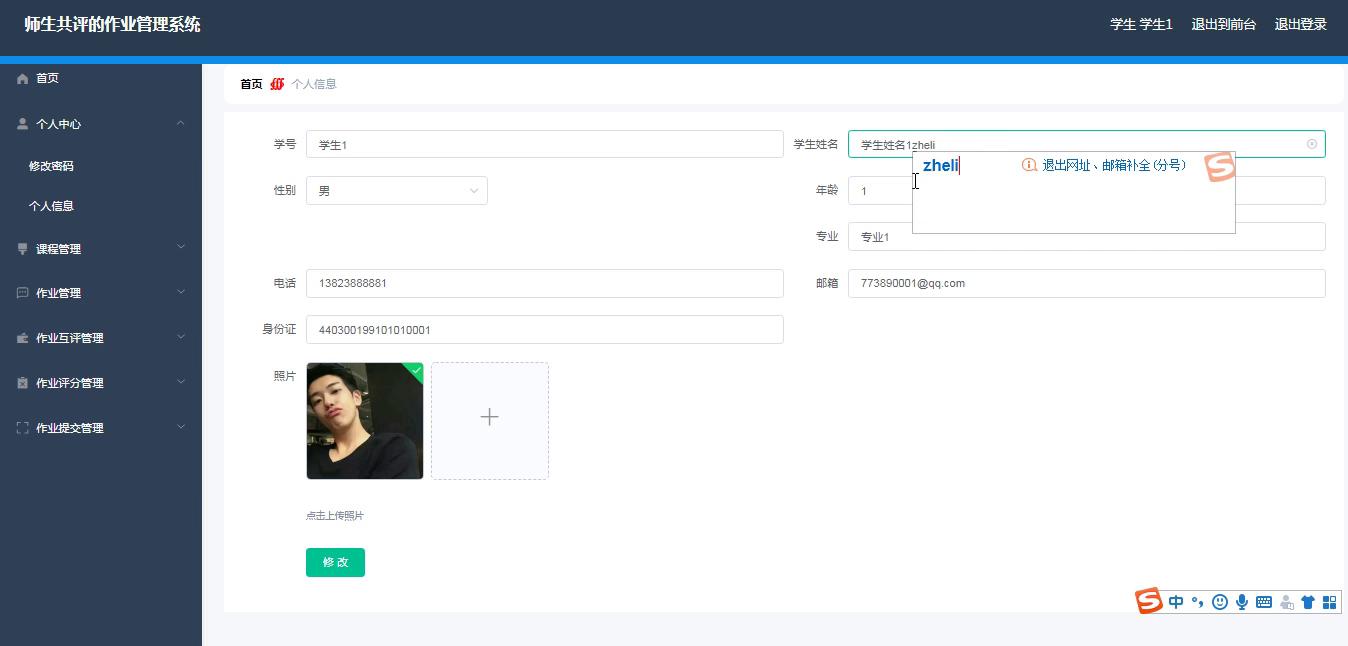Toggle Sogou punctuation mode button
Viewport: 1348px width, 646px height.
[x=1197, y=602]
